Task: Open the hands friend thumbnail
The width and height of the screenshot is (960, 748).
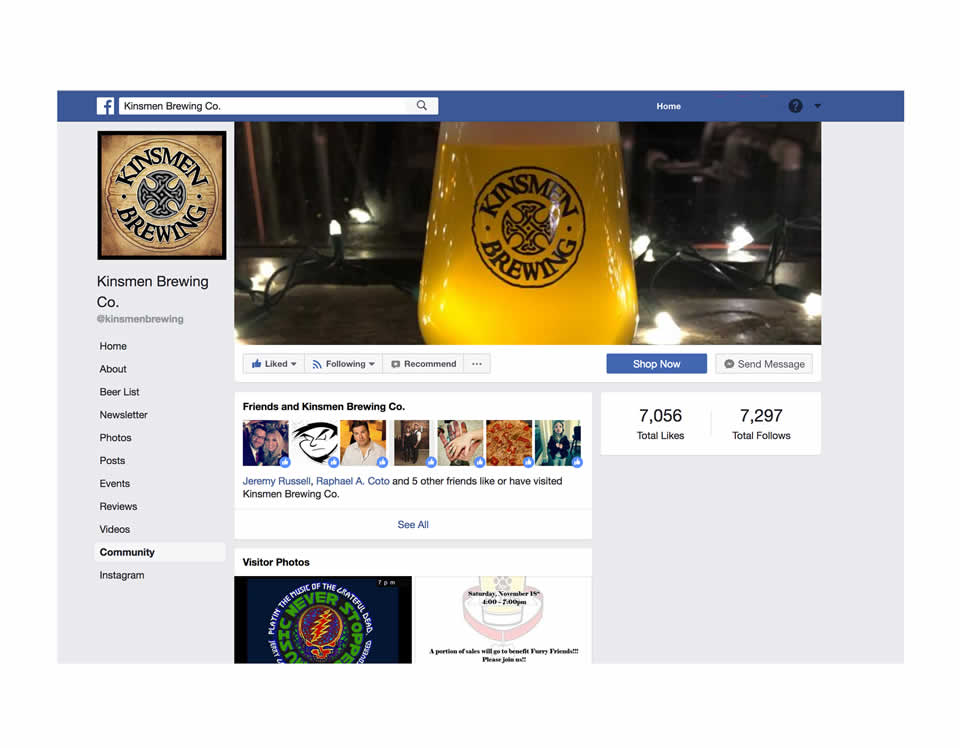Action: tap(460, 443)
